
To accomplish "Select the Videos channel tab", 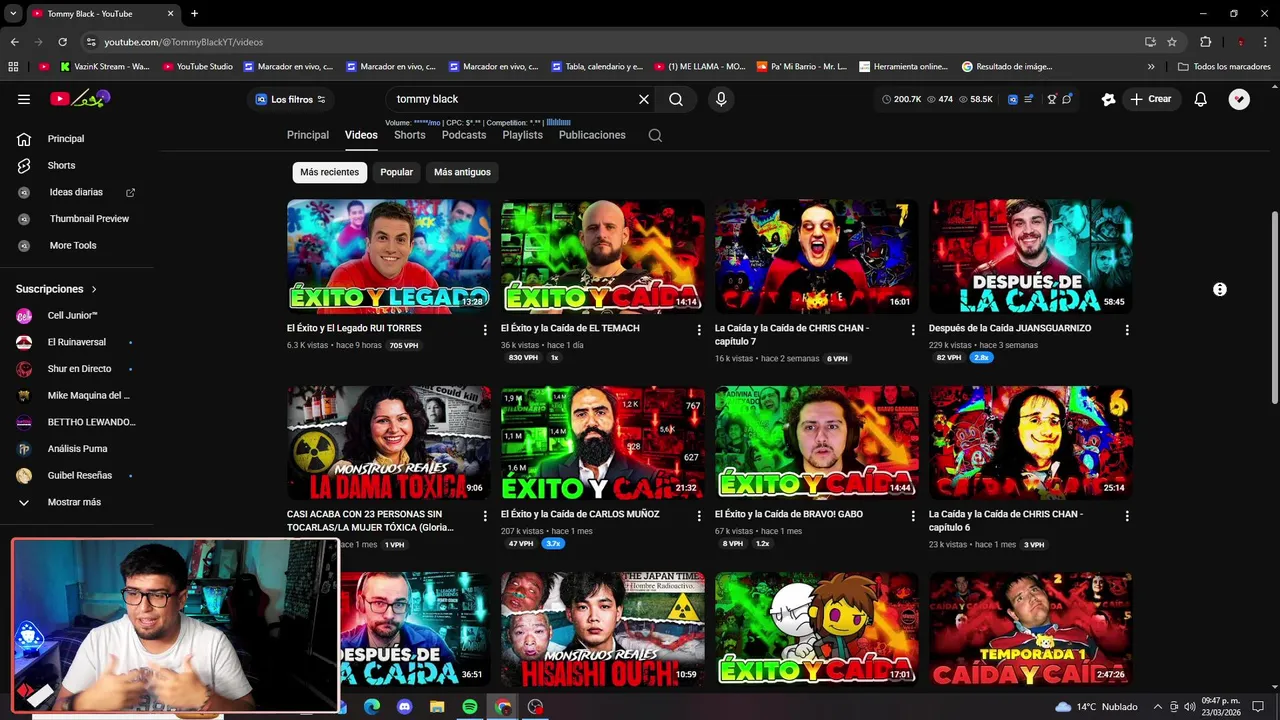I will click(361, 135).
